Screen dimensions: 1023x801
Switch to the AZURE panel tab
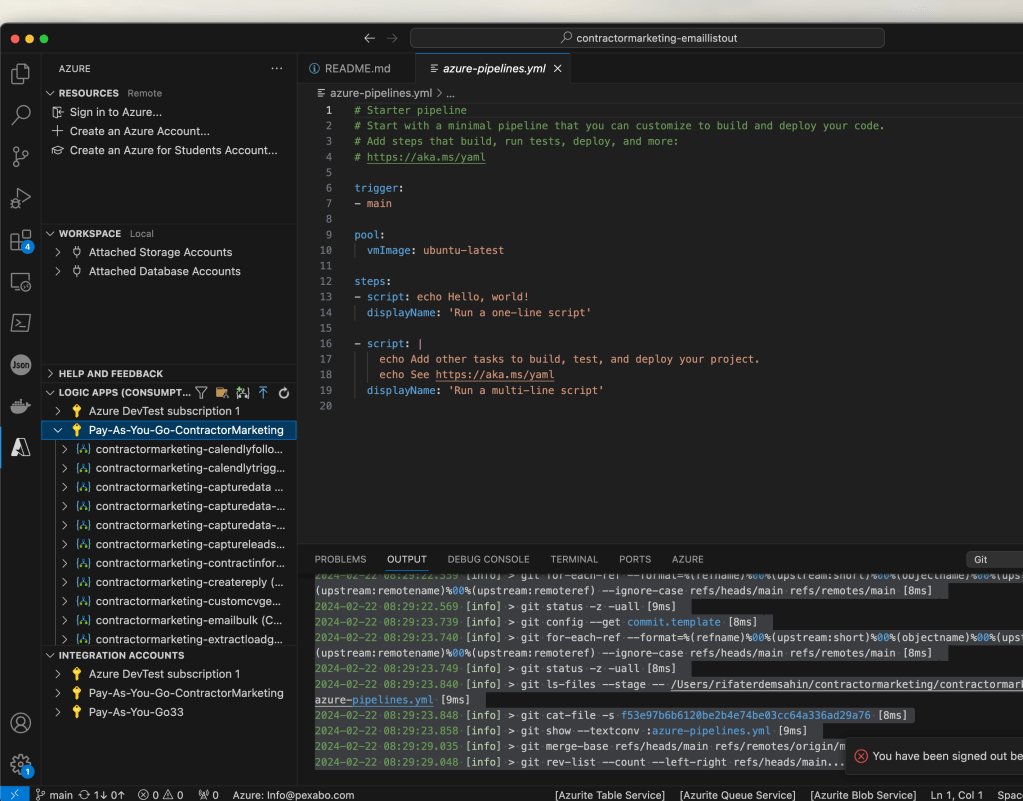point(688,560)
